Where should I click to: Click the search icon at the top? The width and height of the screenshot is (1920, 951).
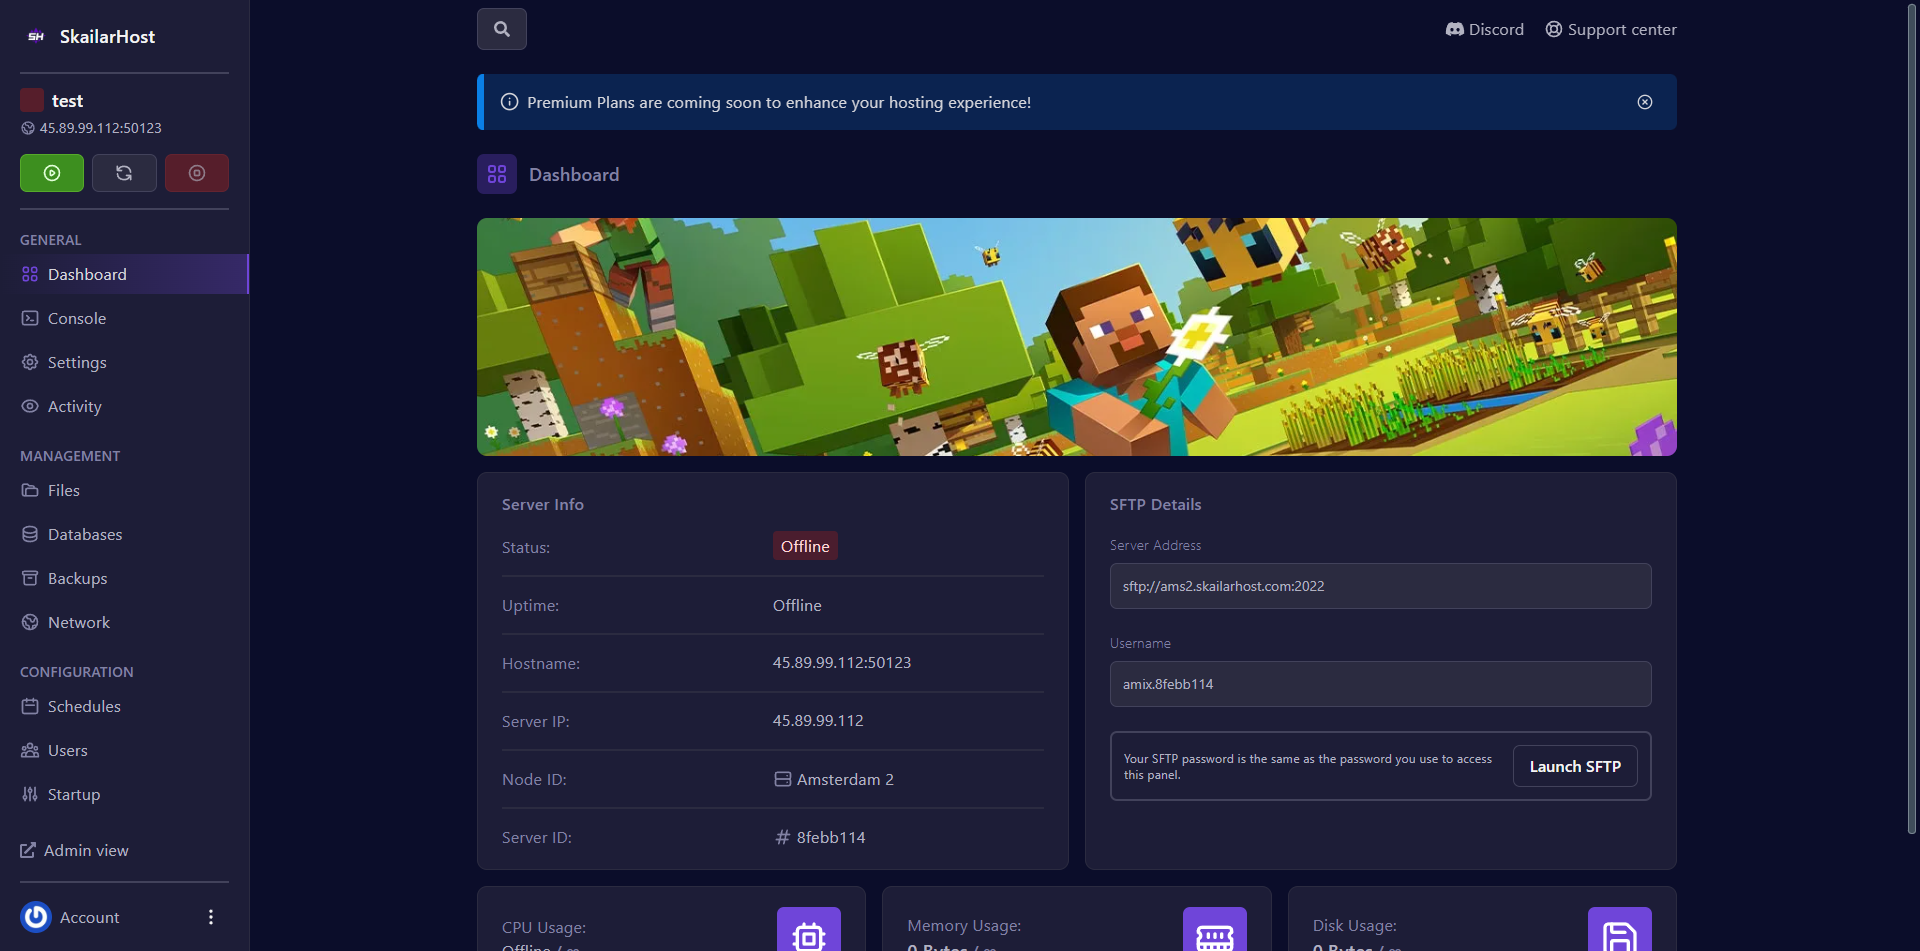click(x=501, y=29)
